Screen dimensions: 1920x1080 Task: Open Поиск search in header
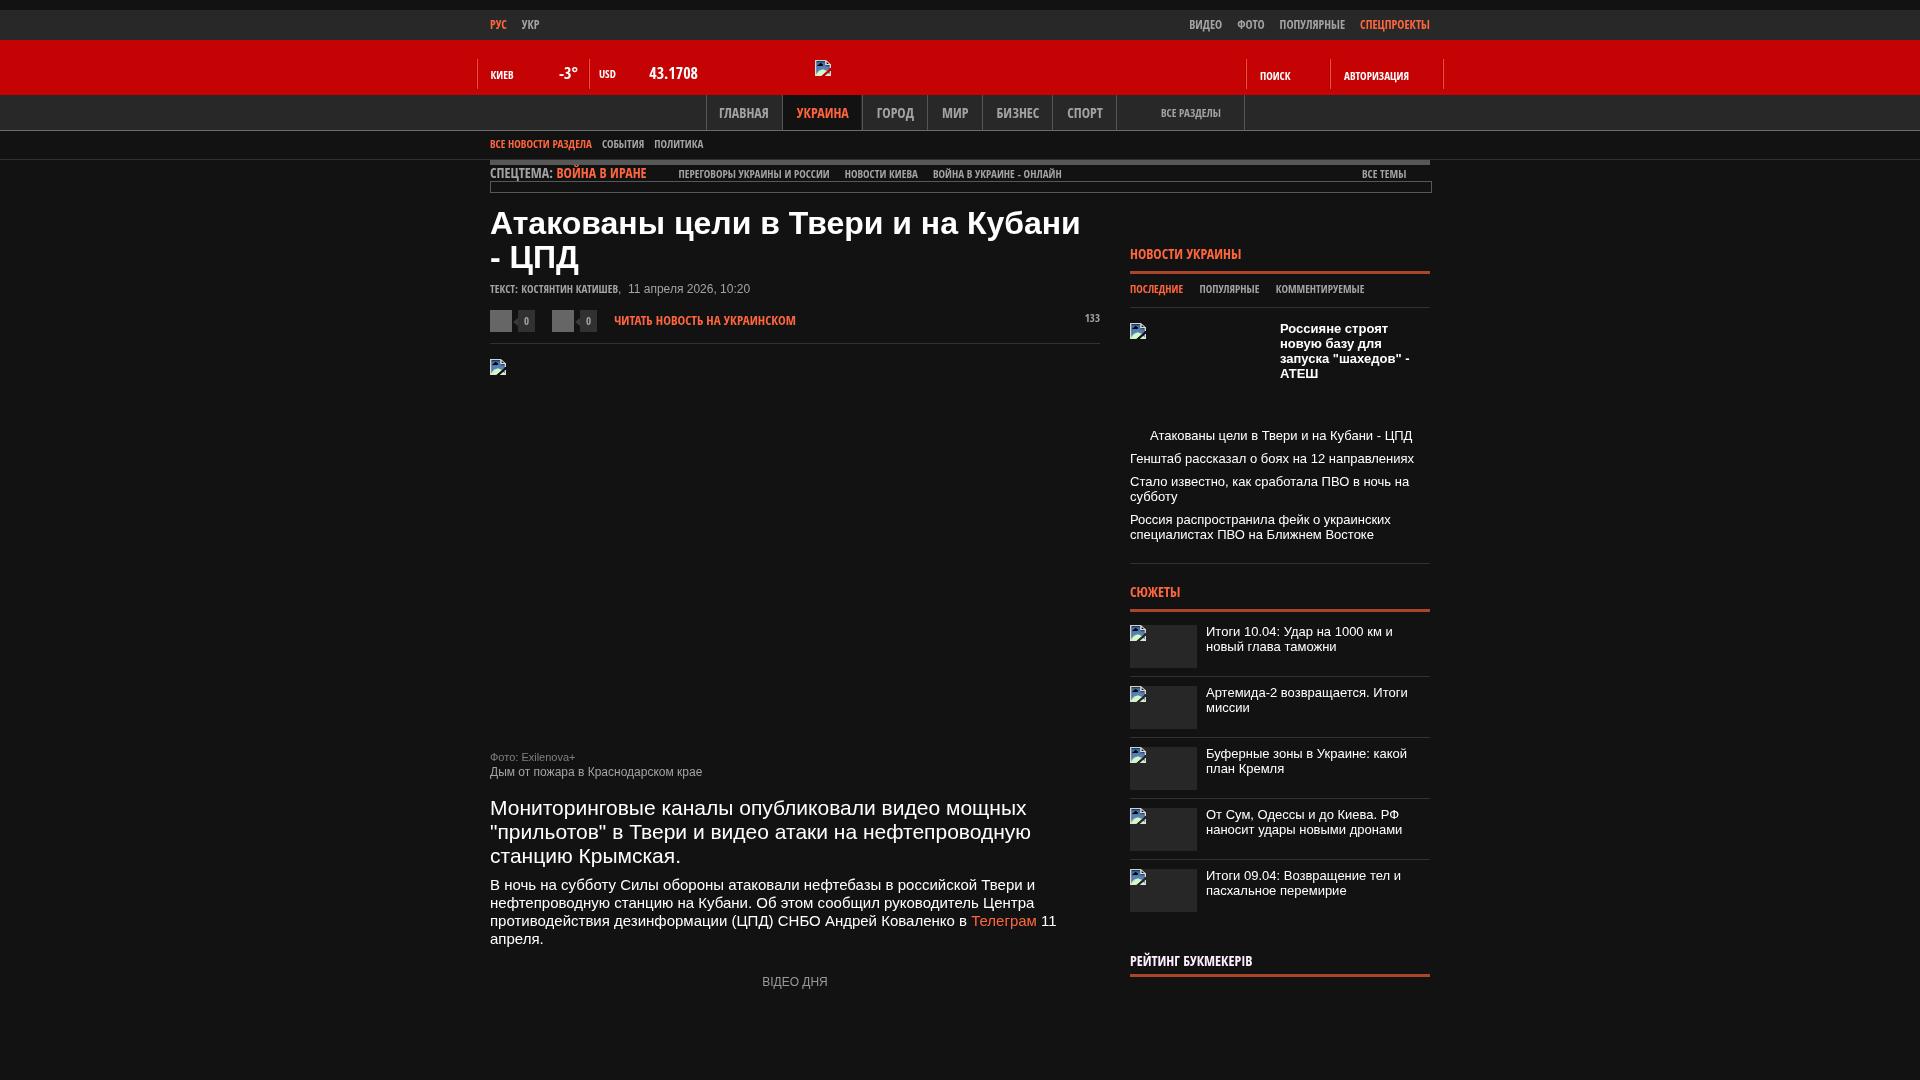[x=1274, y=76]
